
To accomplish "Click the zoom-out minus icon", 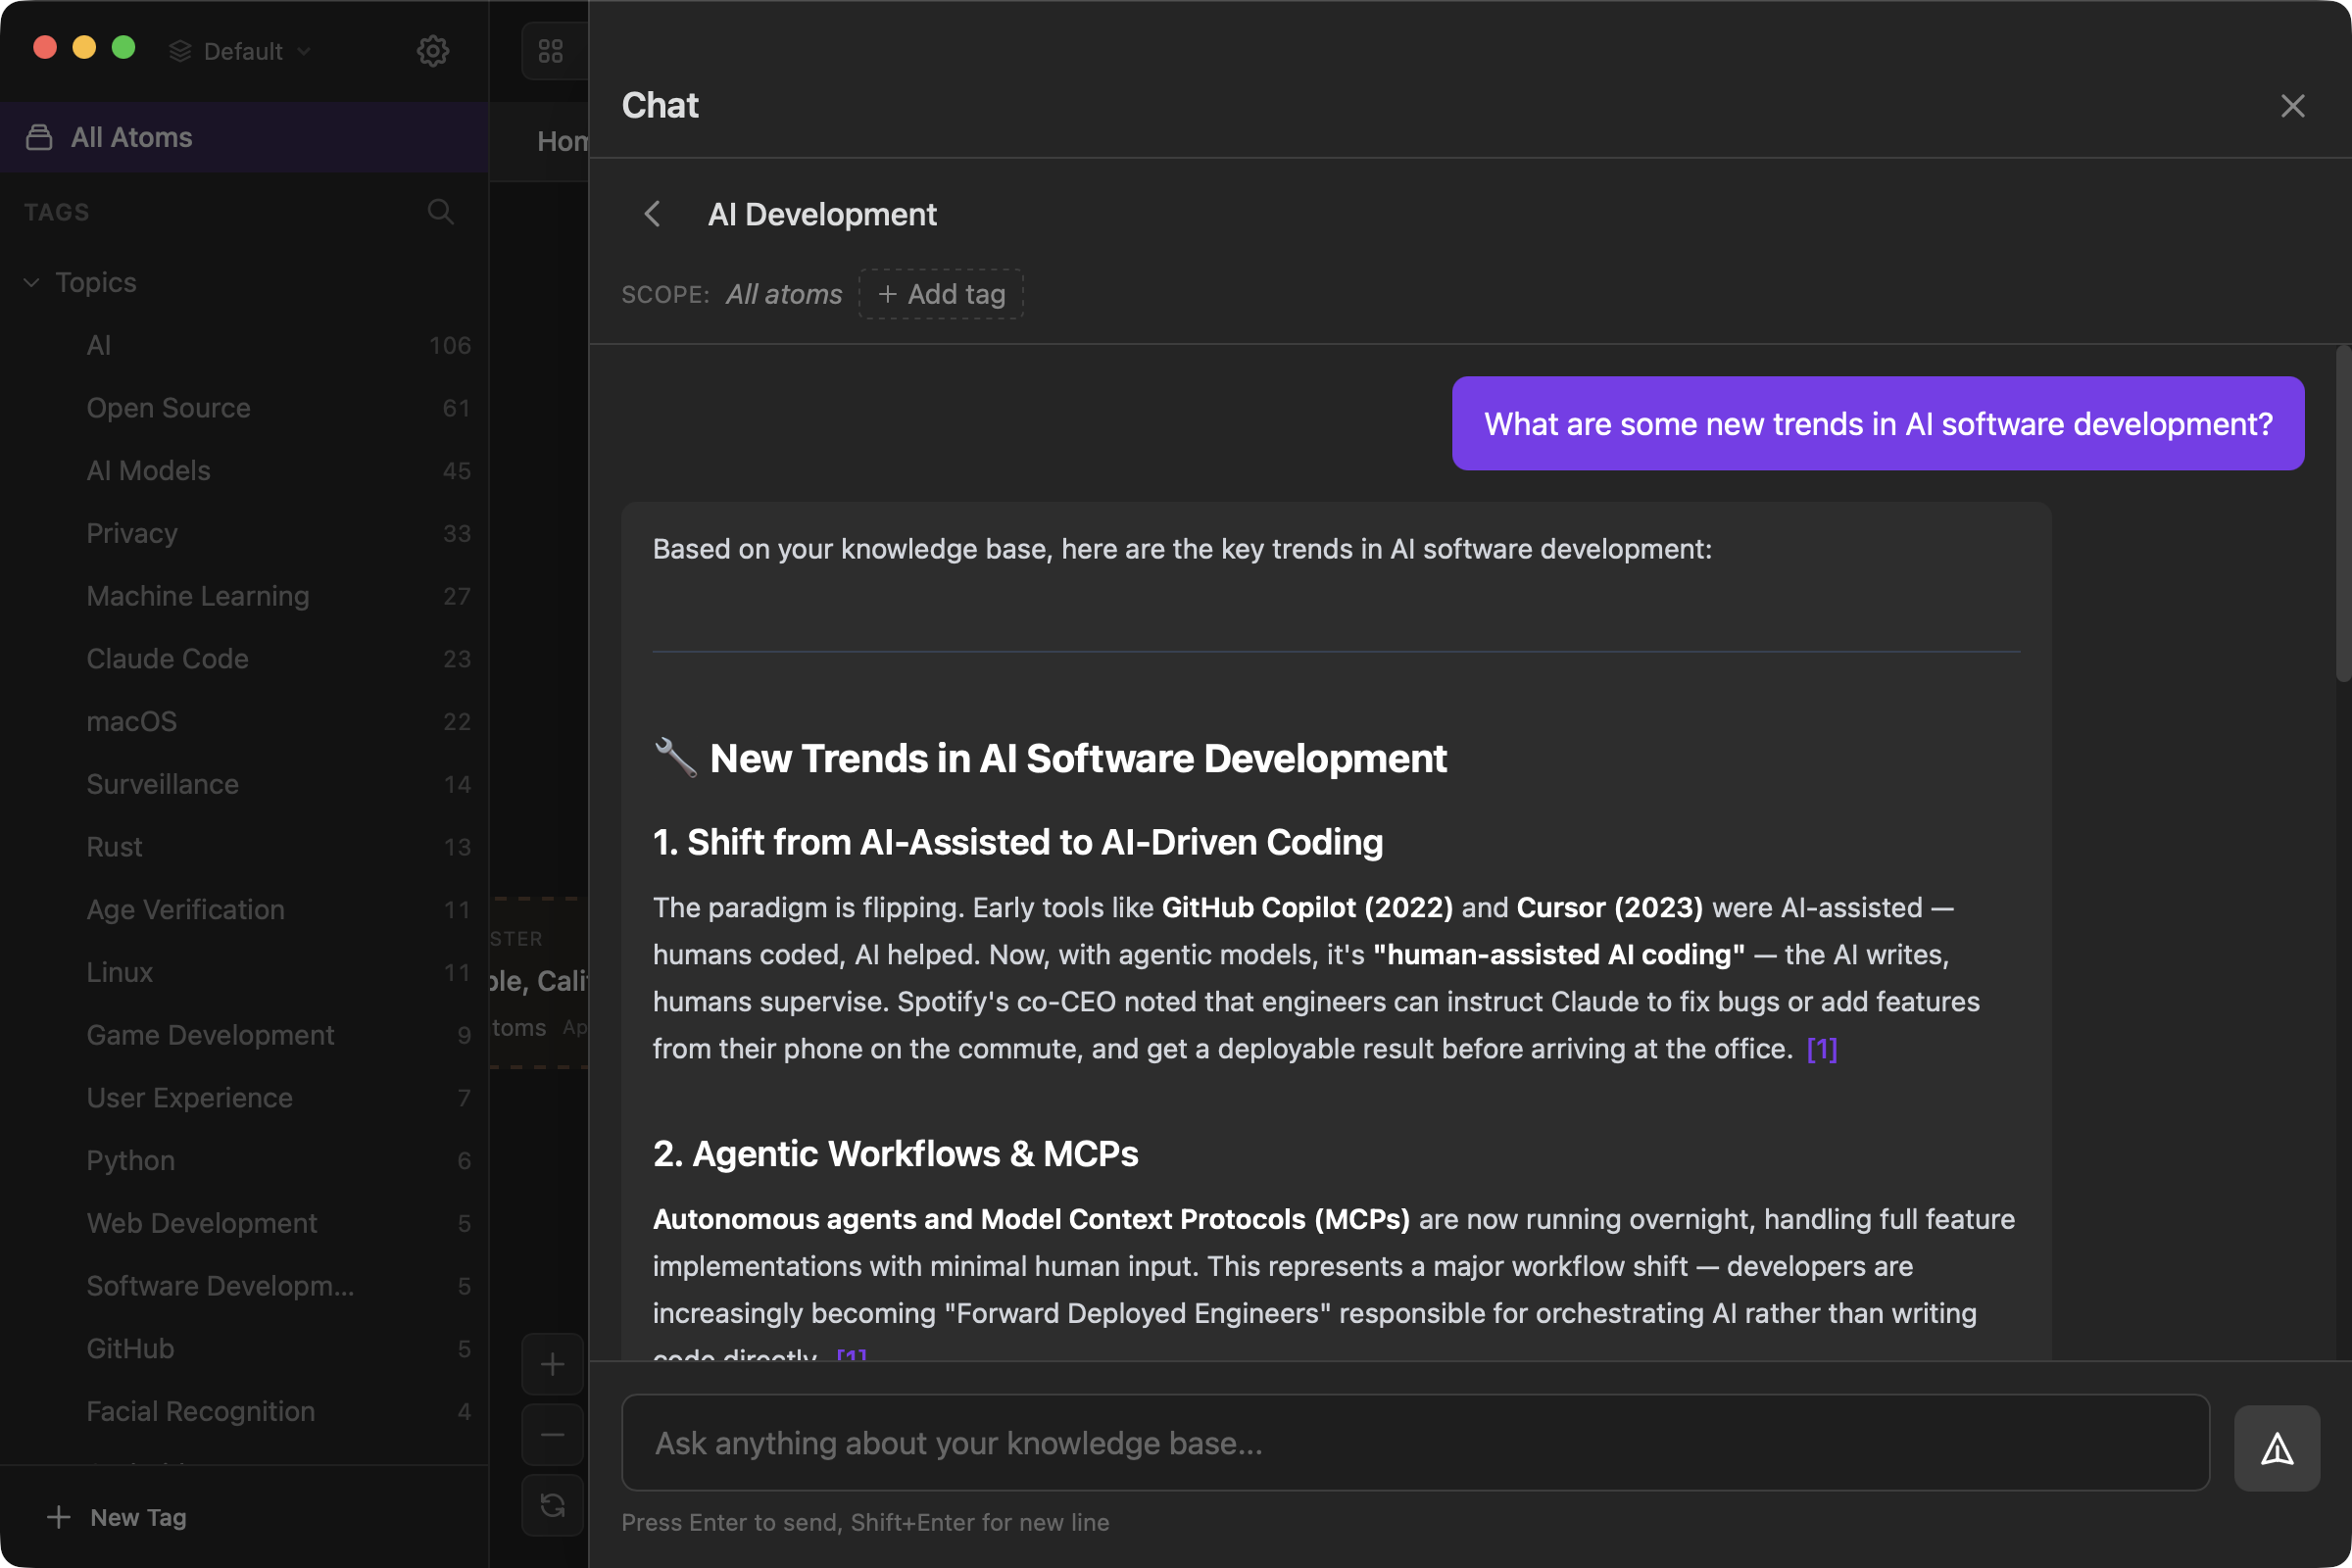I will 551,1435.
